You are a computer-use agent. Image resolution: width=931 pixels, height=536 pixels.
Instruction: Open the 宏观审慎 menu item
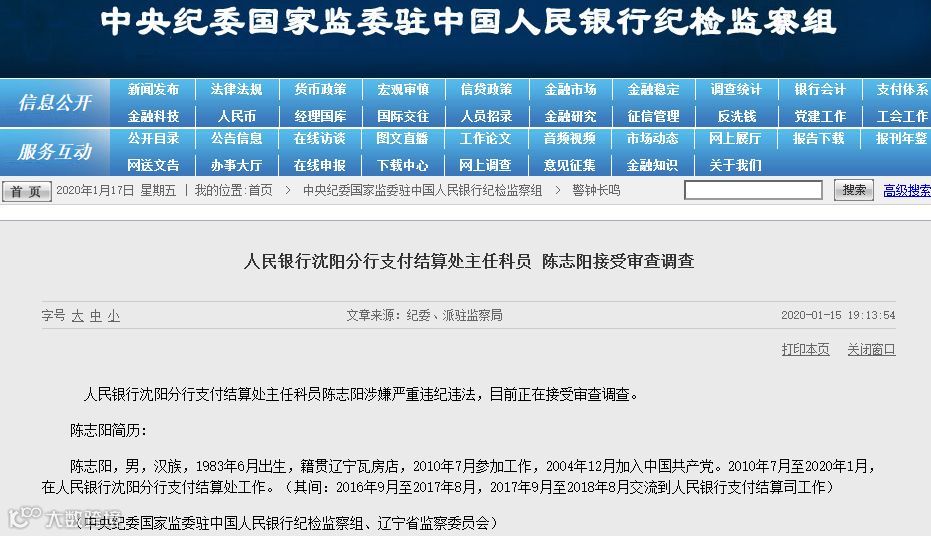point(403,90)
